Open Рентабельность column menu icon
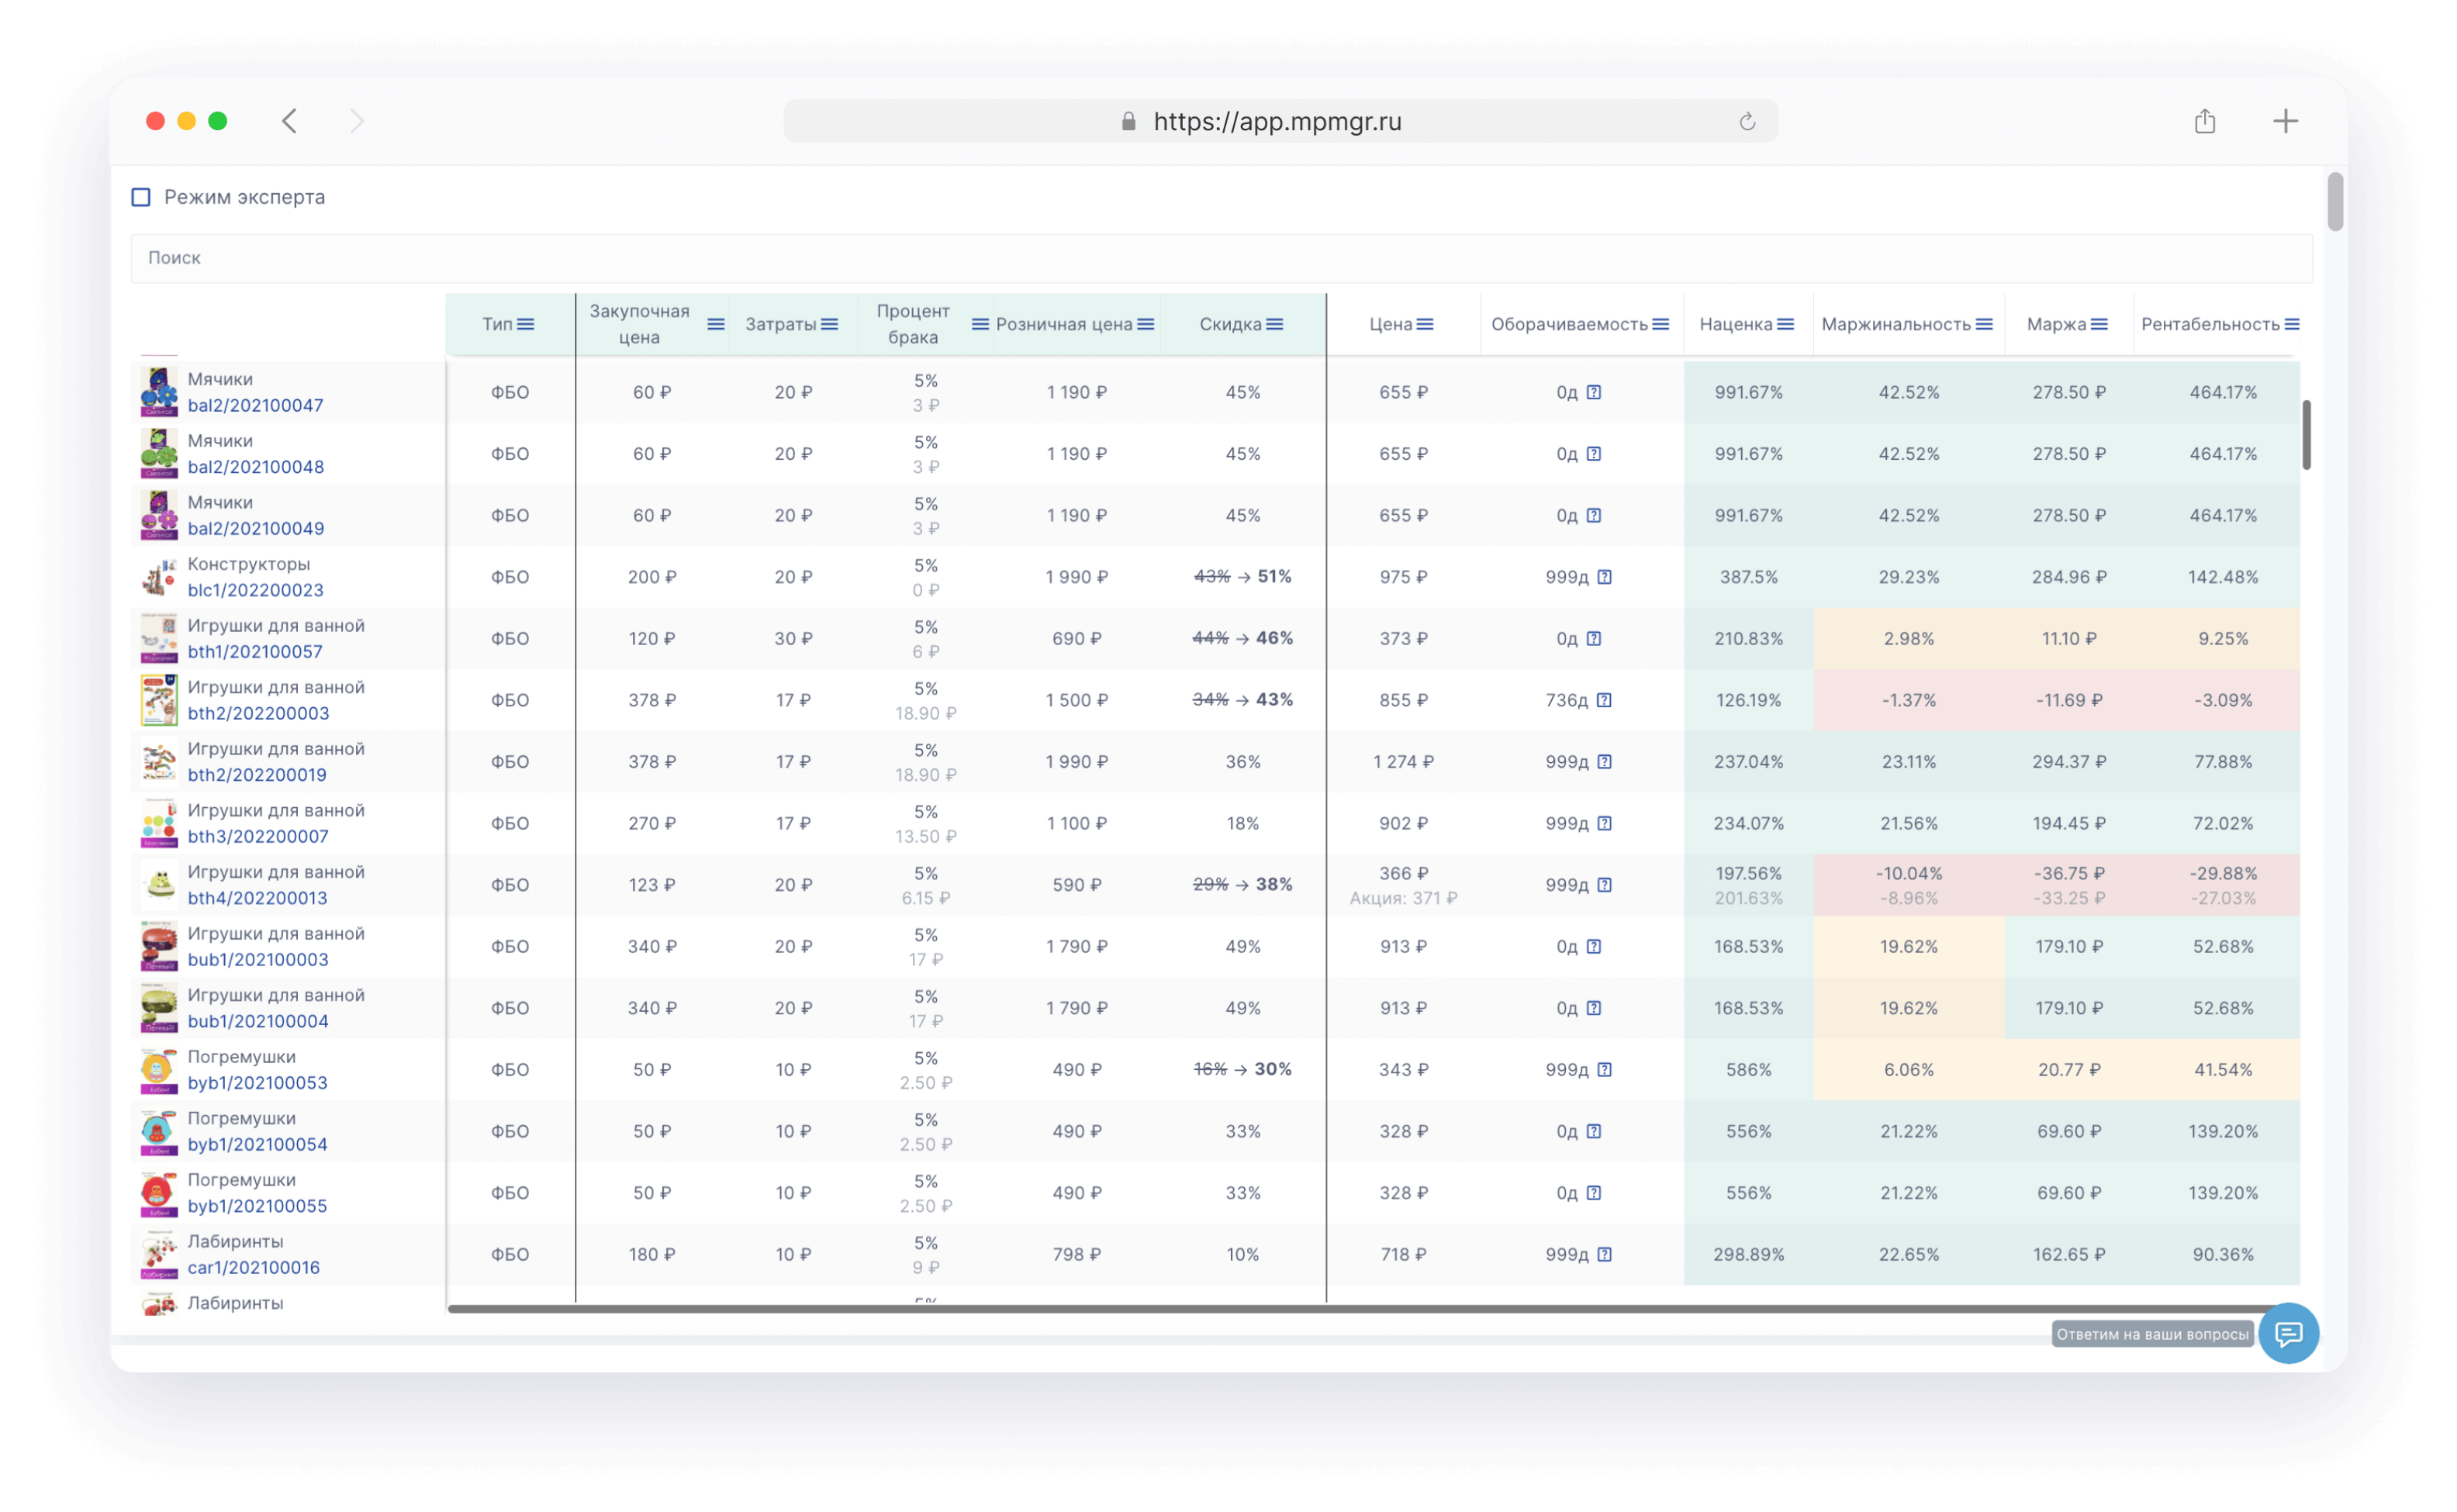Viewport: 2457px width, 1512px height. point(2292,324)
